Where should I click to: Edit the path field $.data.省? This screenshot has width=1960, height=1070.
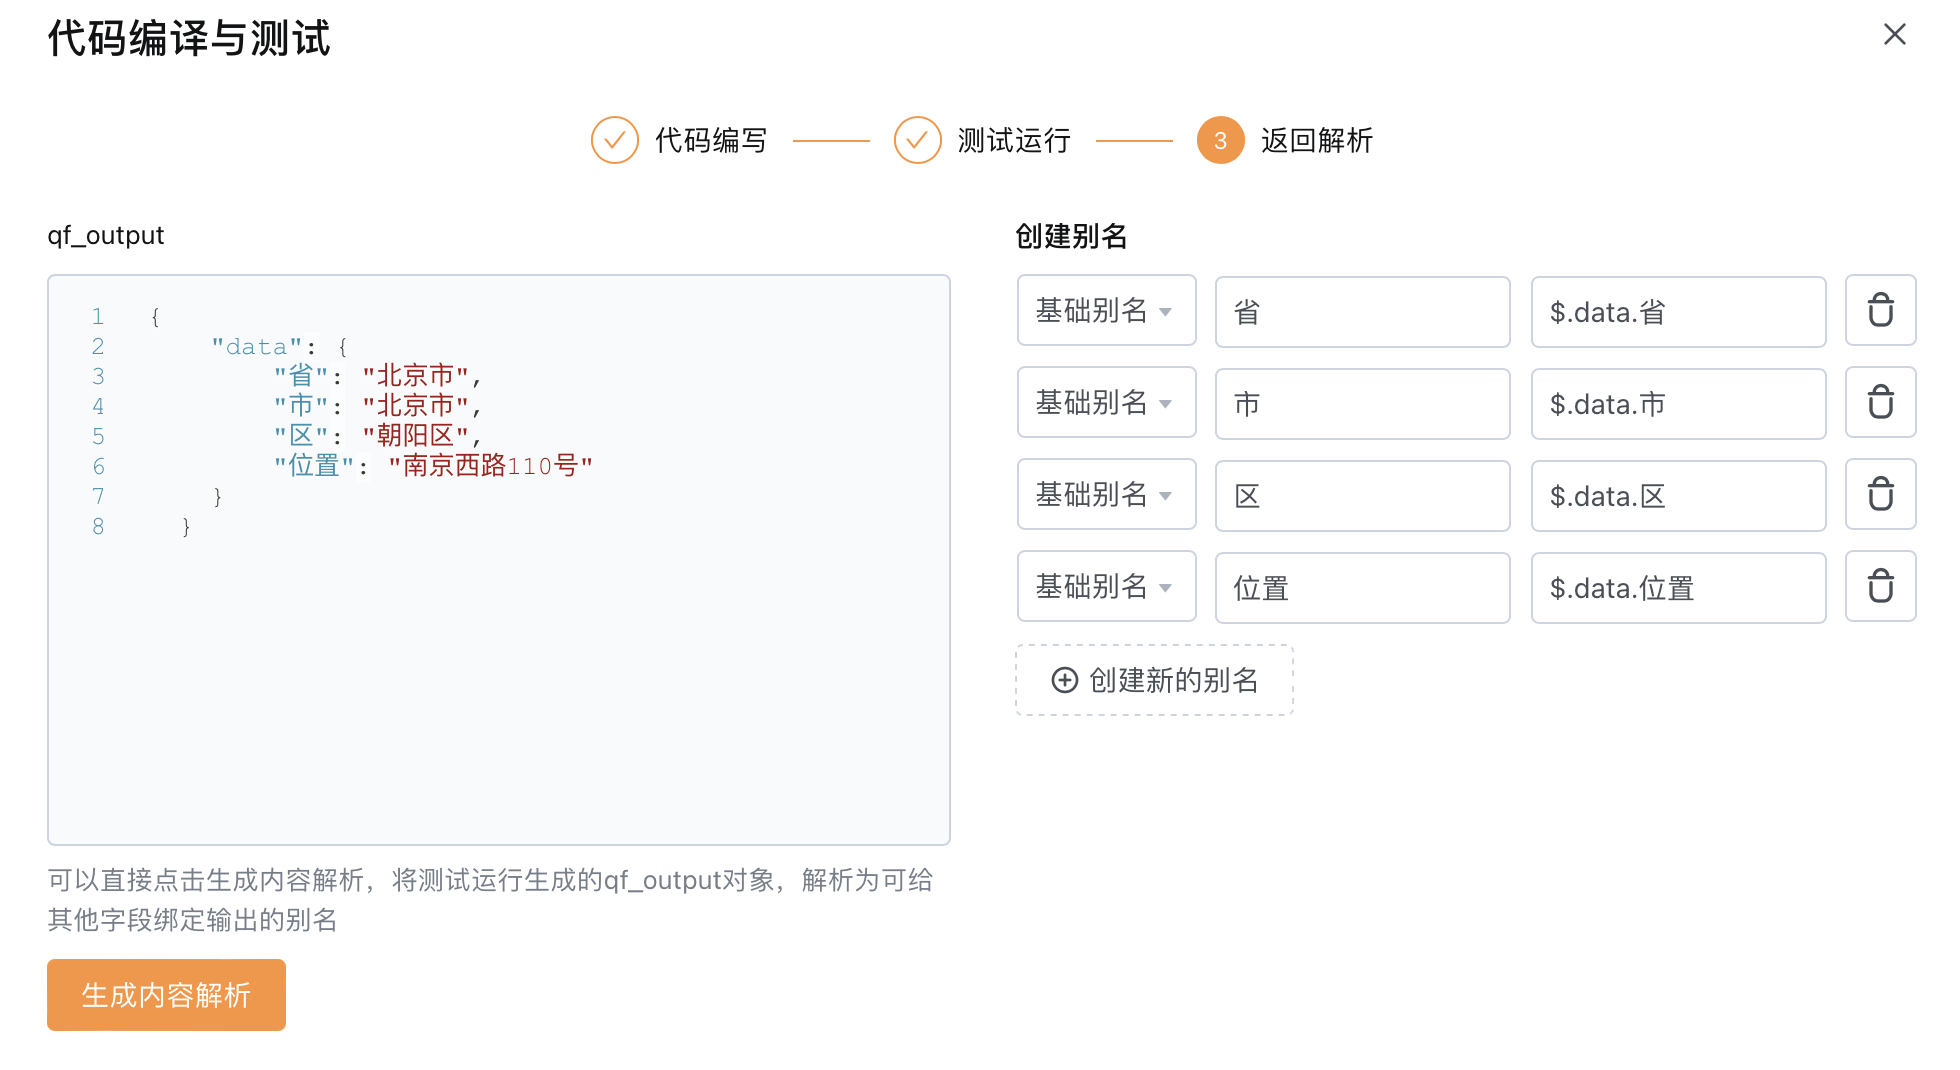click(x=1678, y=312)
